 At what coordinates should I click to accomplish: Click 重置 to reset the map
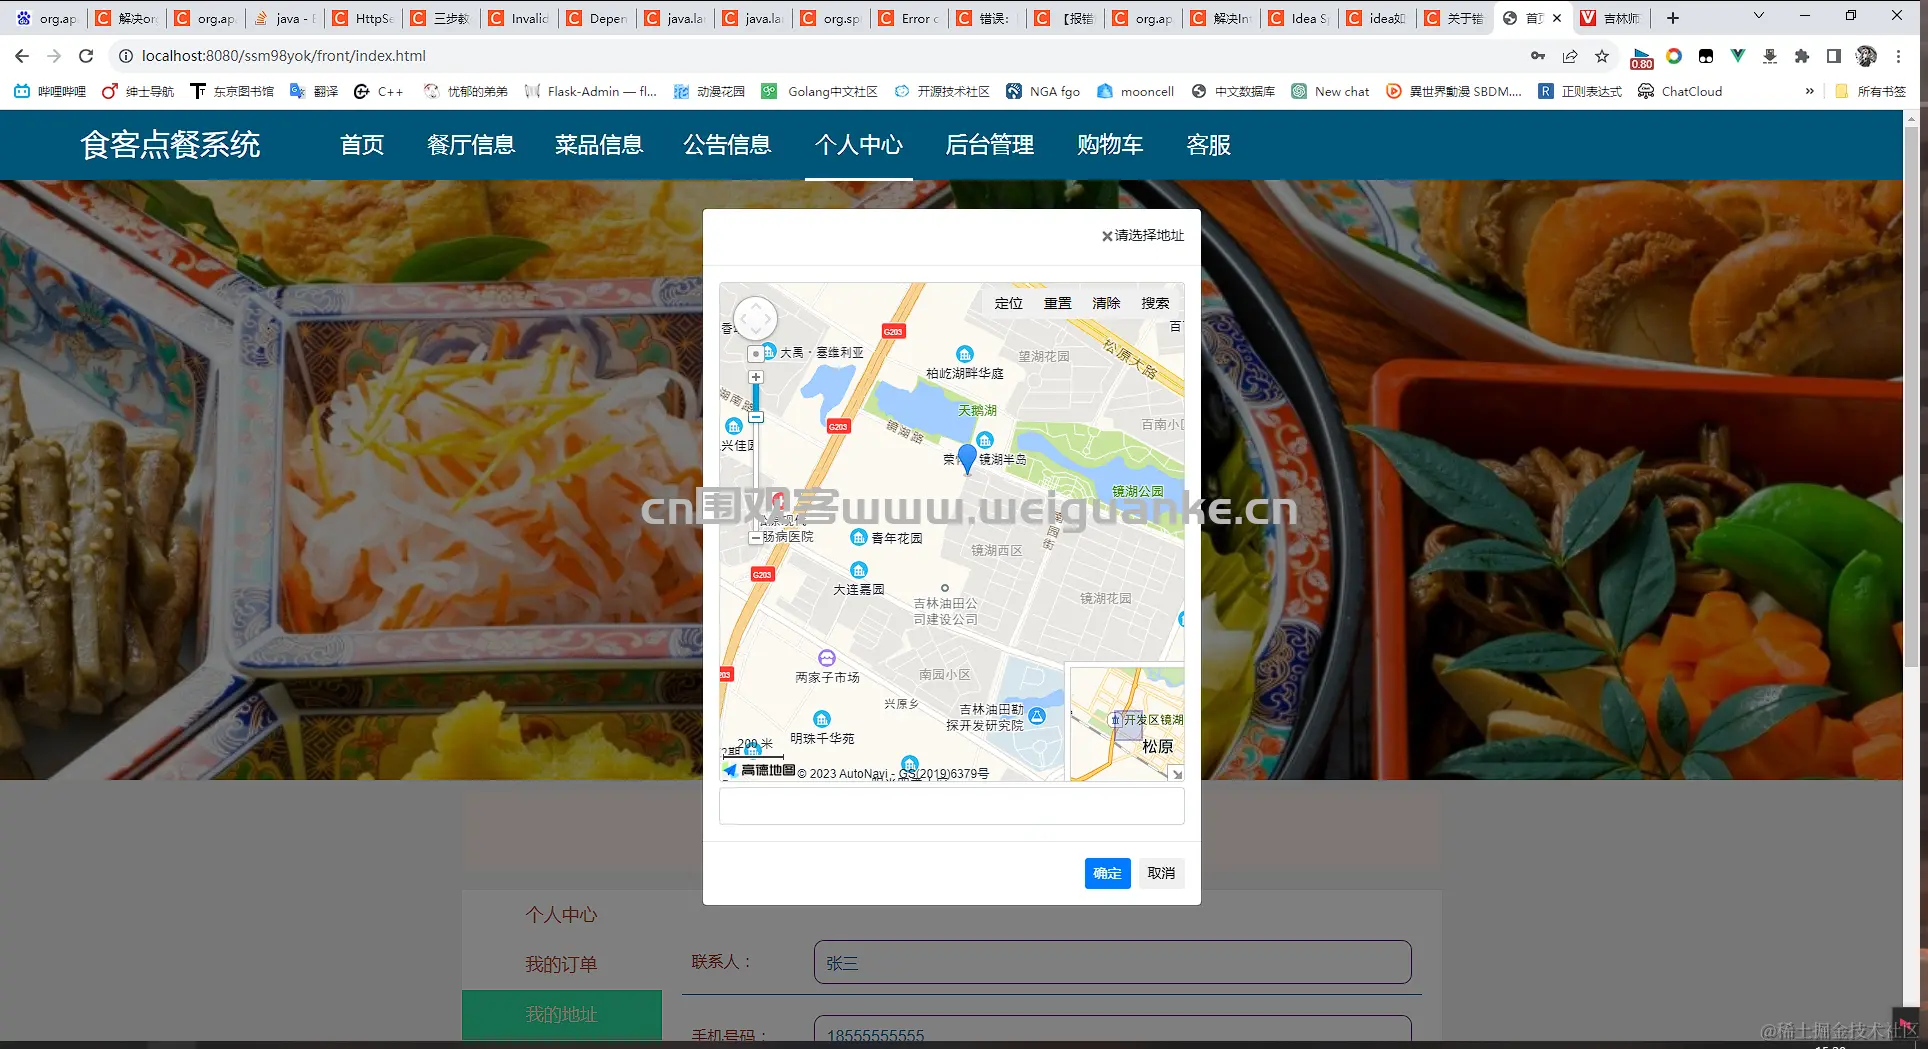[1058, 303]
